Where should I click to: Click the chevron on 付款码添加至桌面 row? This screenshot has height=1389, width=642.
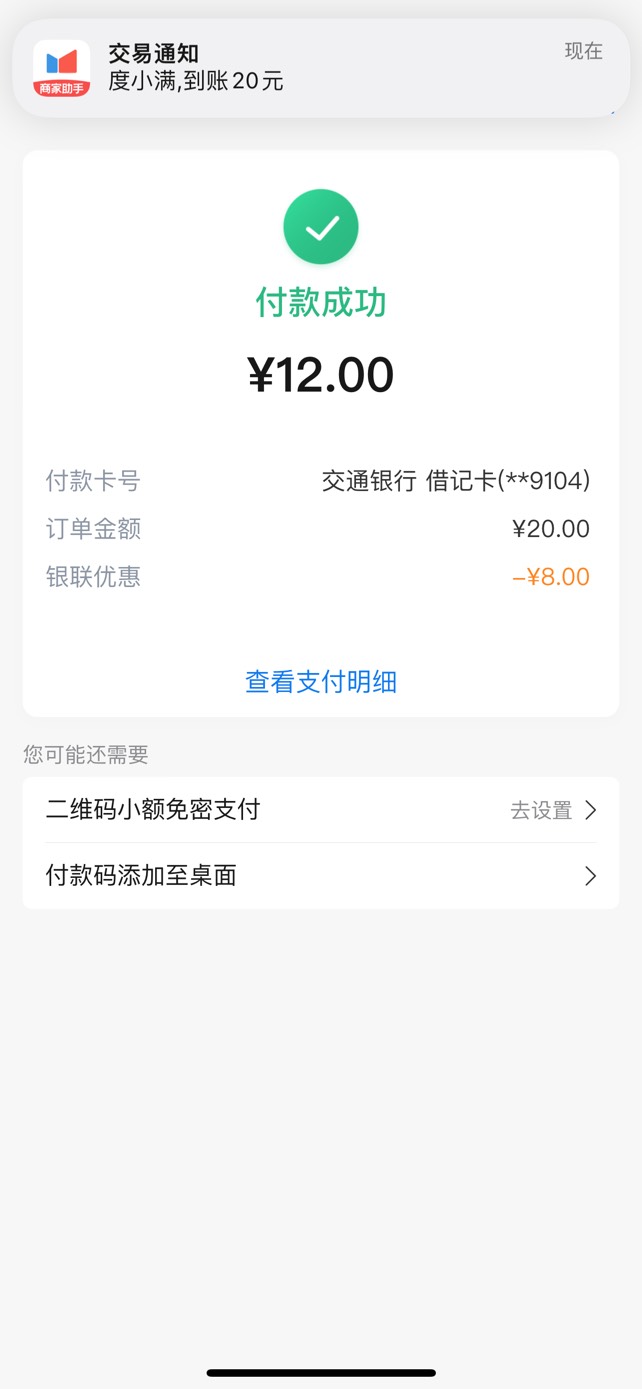(590, 876)
